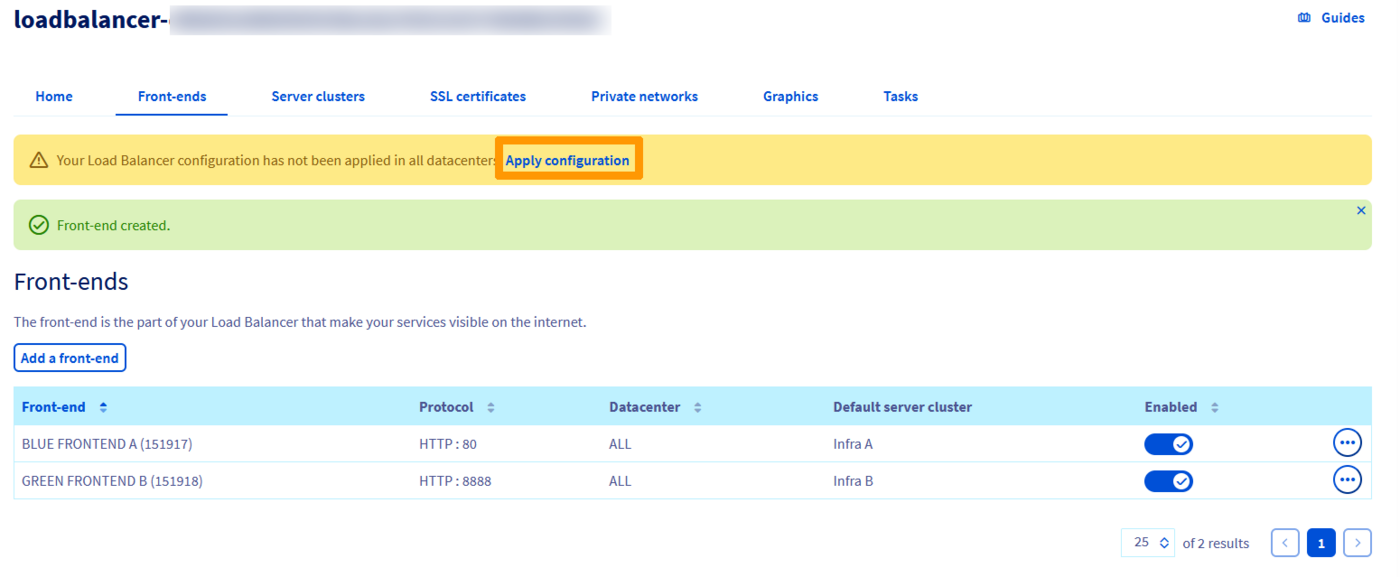
Task: Select page 1 in pagination
Action: 1320,543
